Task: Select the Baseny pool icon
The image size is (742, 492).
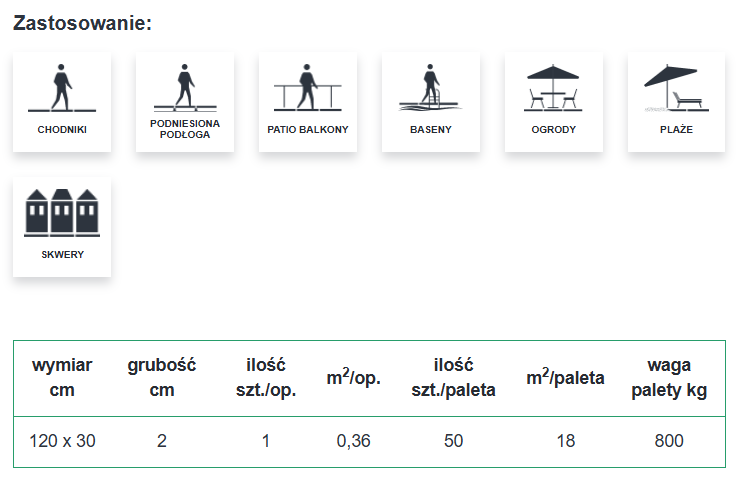Action: [x=430, y=88]
